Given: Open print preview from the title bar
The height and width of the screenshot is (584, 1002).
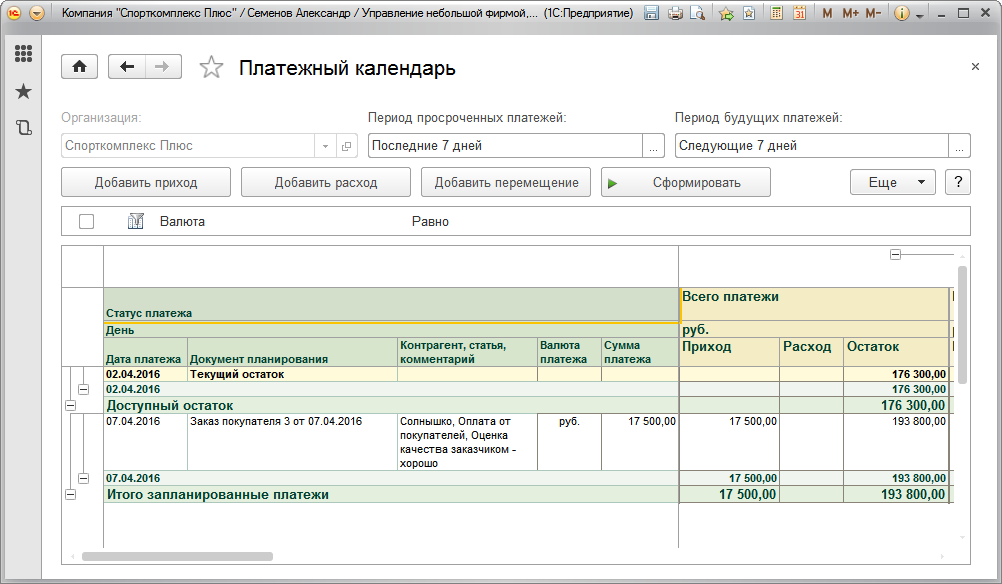Looking at the screenshot, I should [x=697, y=14].
